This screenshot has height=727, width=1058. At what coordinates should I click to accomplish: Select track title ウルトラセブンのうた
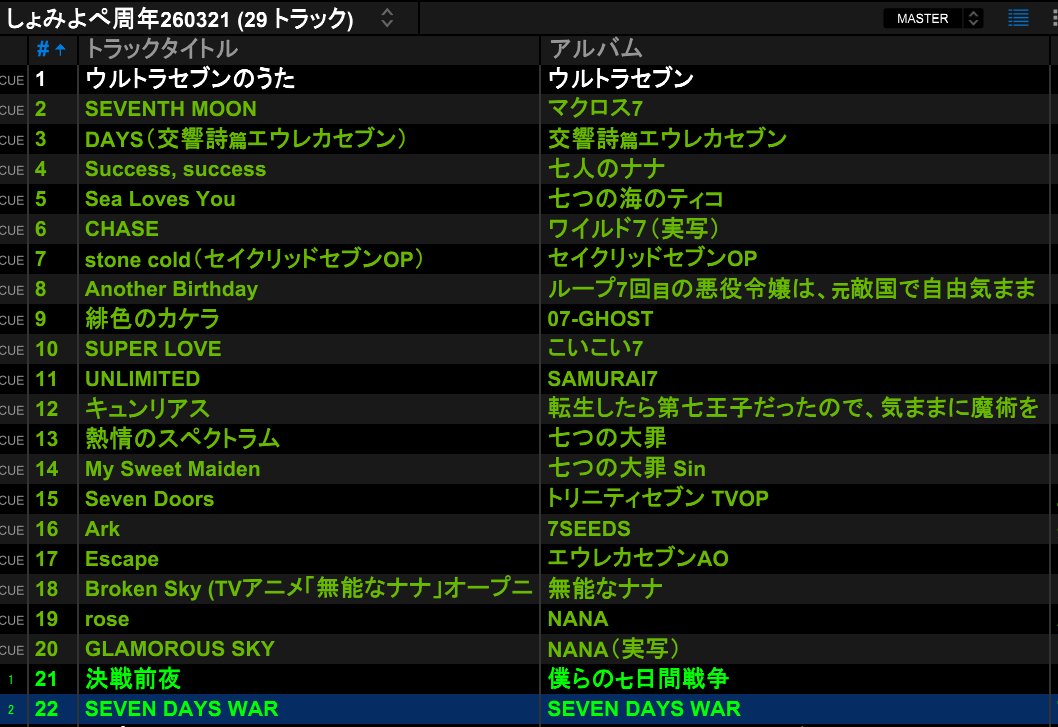pyautogui.click(x=190, y=79)
